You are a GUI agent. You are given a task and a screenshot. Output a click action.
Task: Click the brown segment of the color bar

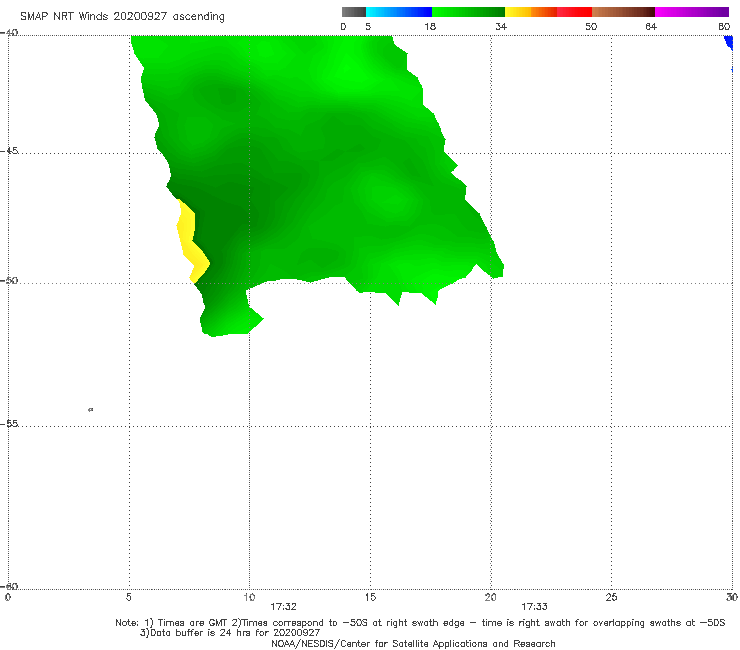pos(623,12)
